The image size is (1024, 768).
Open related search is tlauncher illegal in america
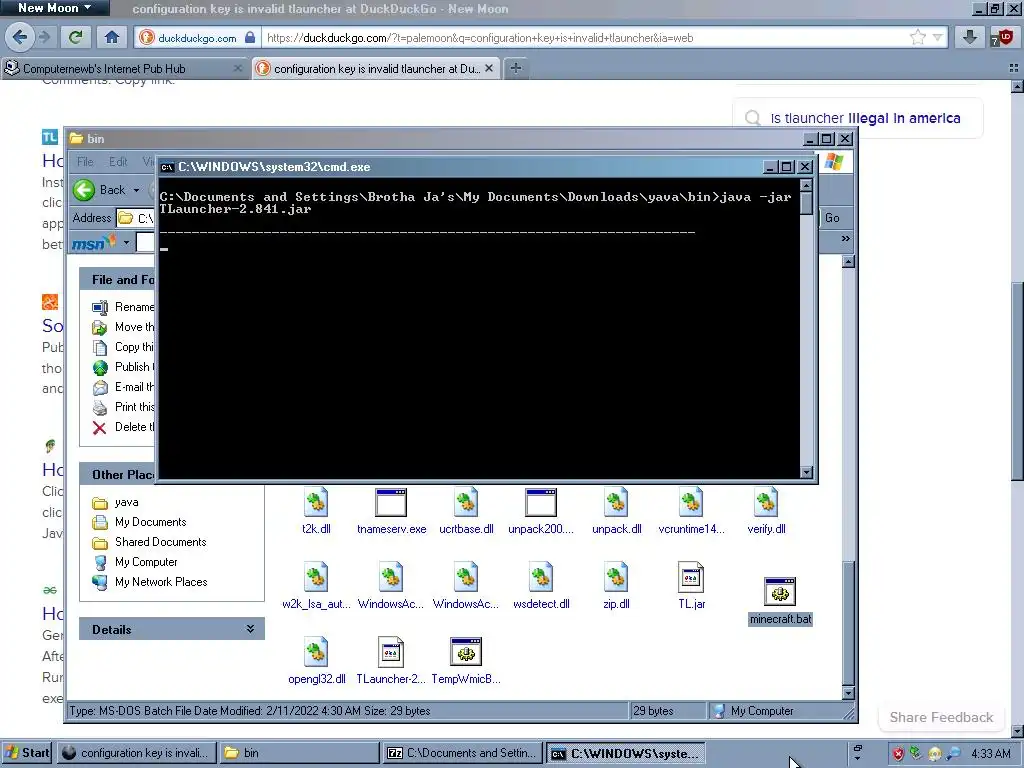(857, 118)
